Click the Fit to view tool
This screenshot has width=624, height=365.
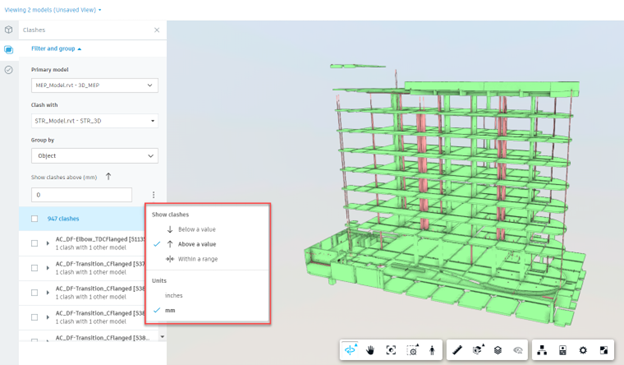(x=391, y=350)
